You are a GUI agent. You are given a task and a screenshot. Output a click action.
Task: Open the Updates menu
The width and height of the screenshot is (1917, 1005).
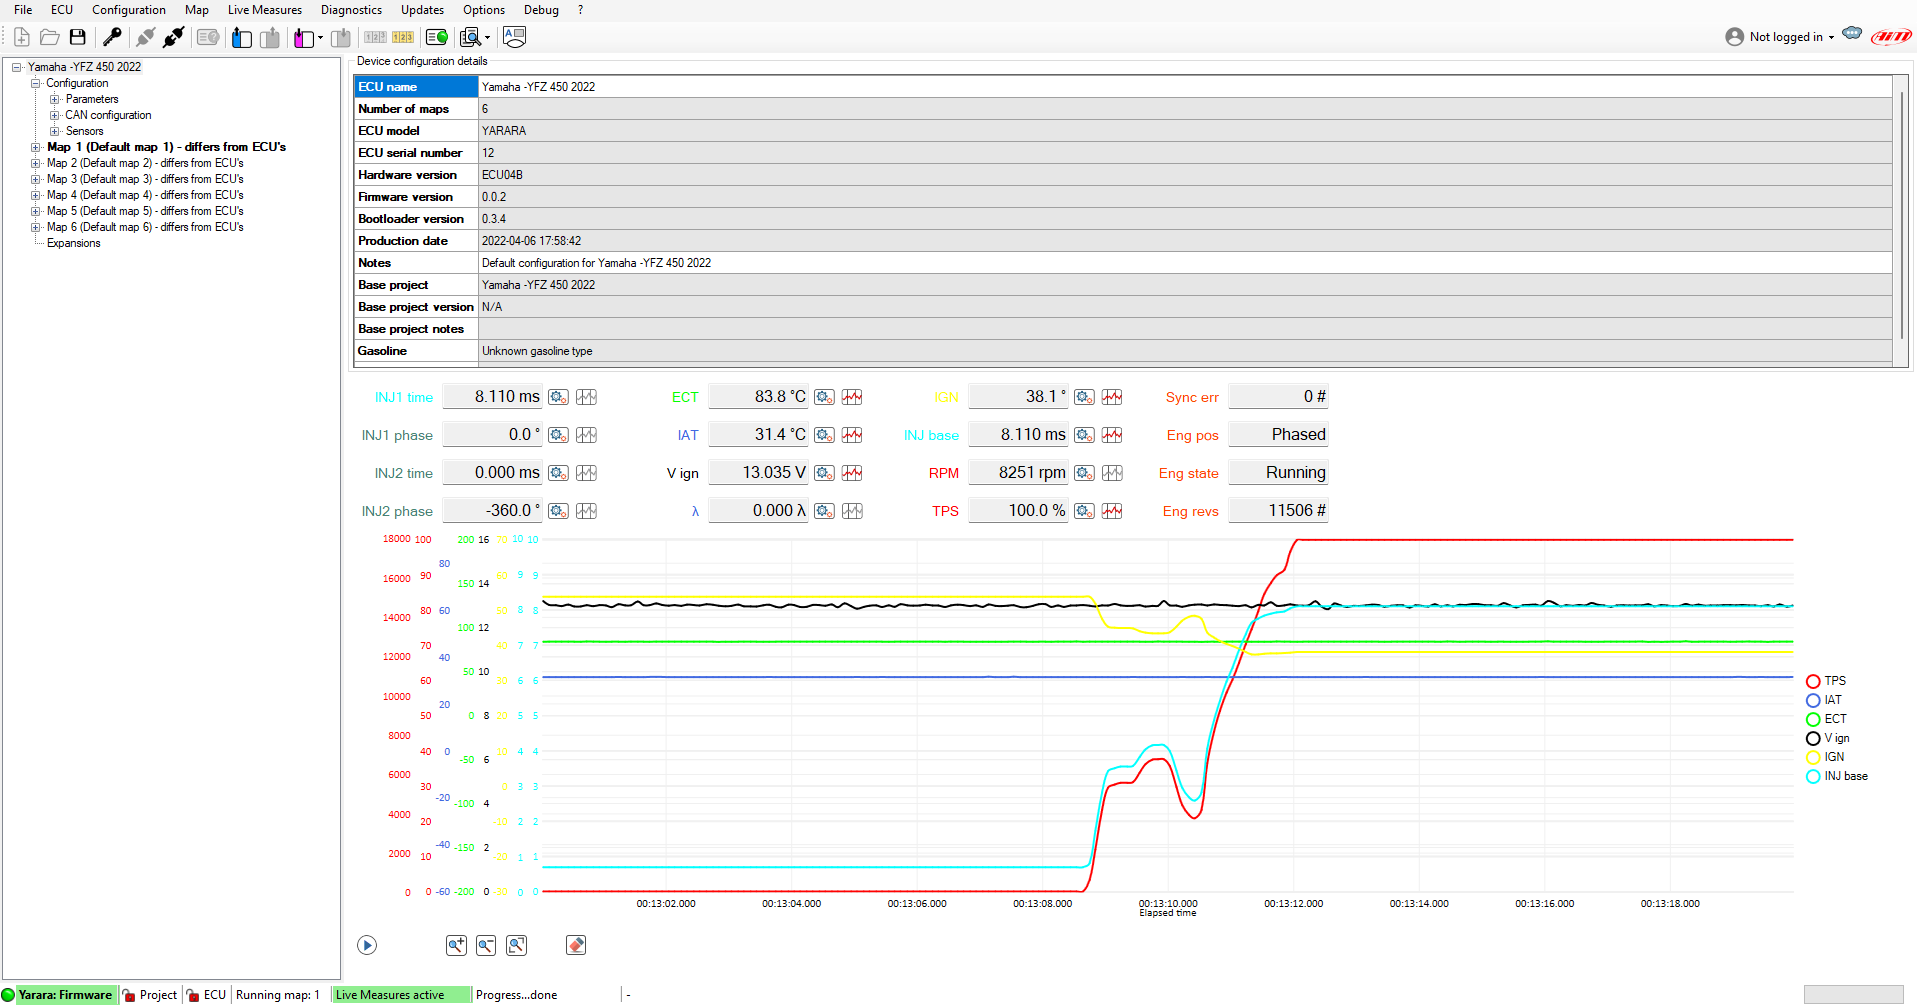[422, 10]
